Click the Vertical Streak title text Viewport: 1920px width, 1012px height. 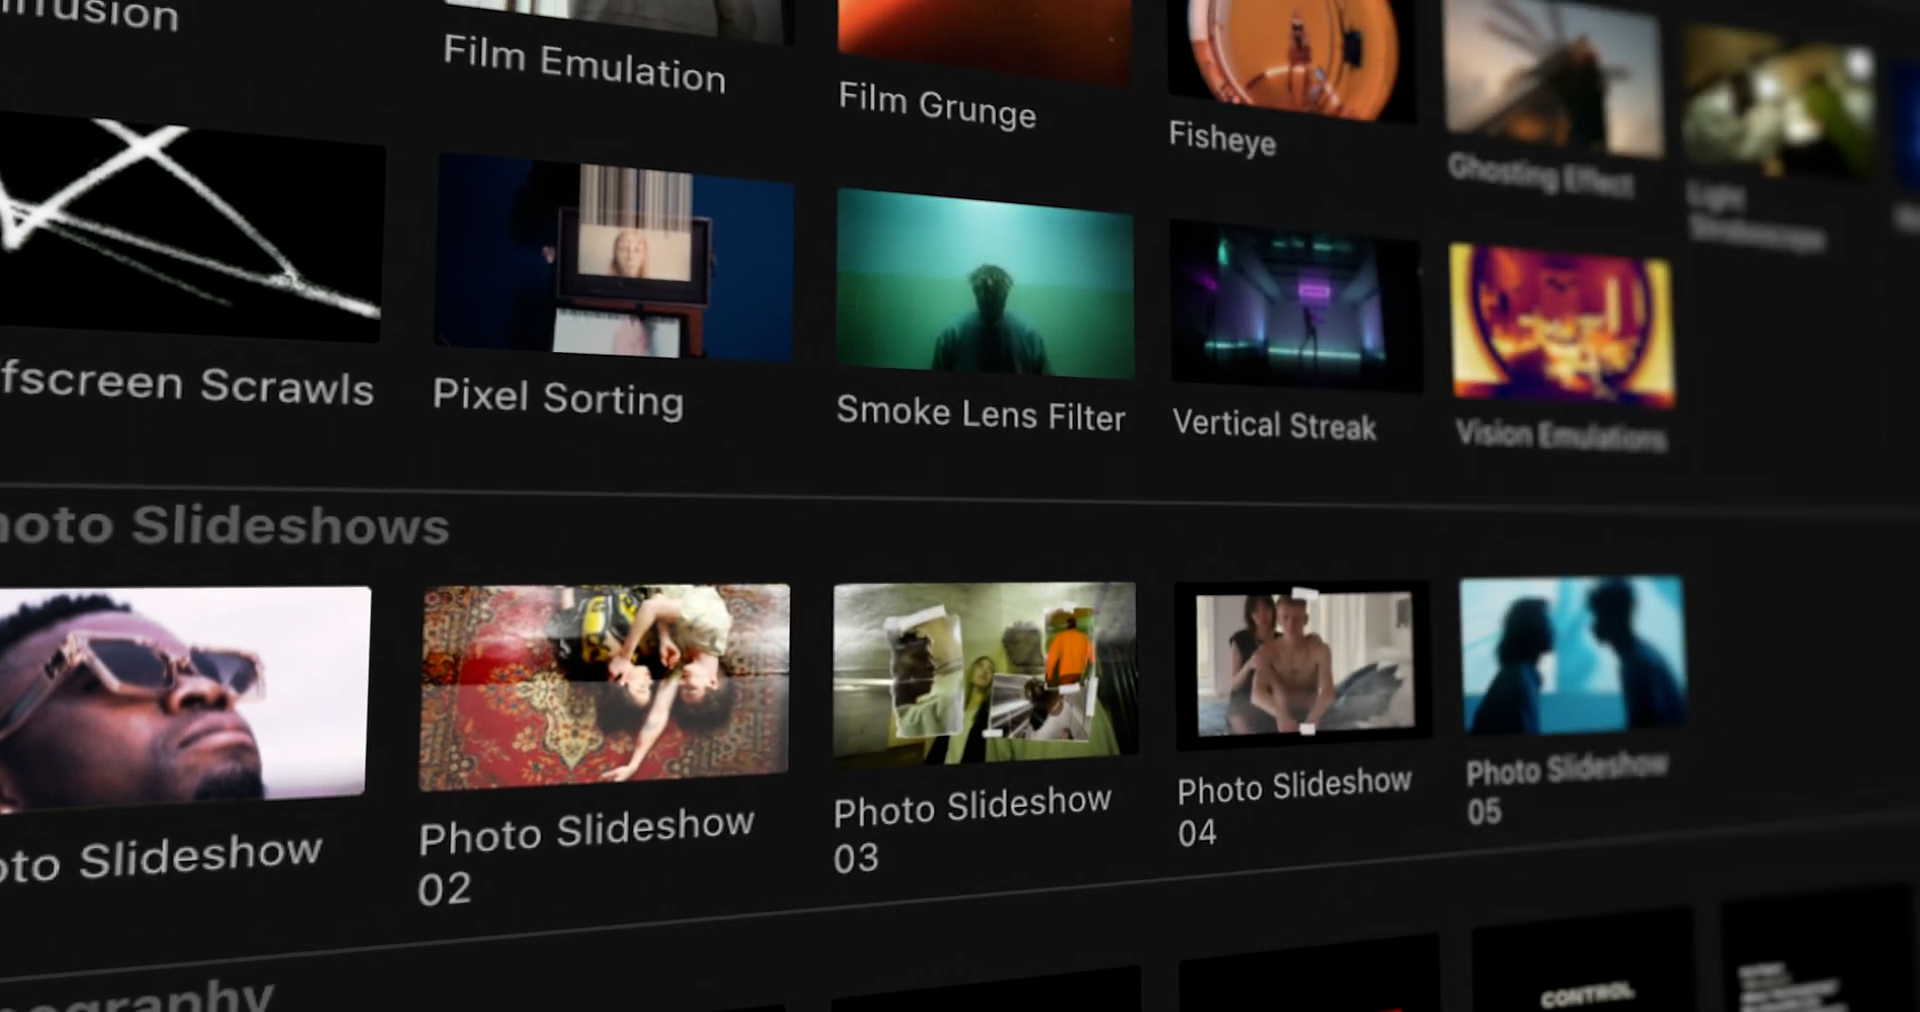[1274, 425]
